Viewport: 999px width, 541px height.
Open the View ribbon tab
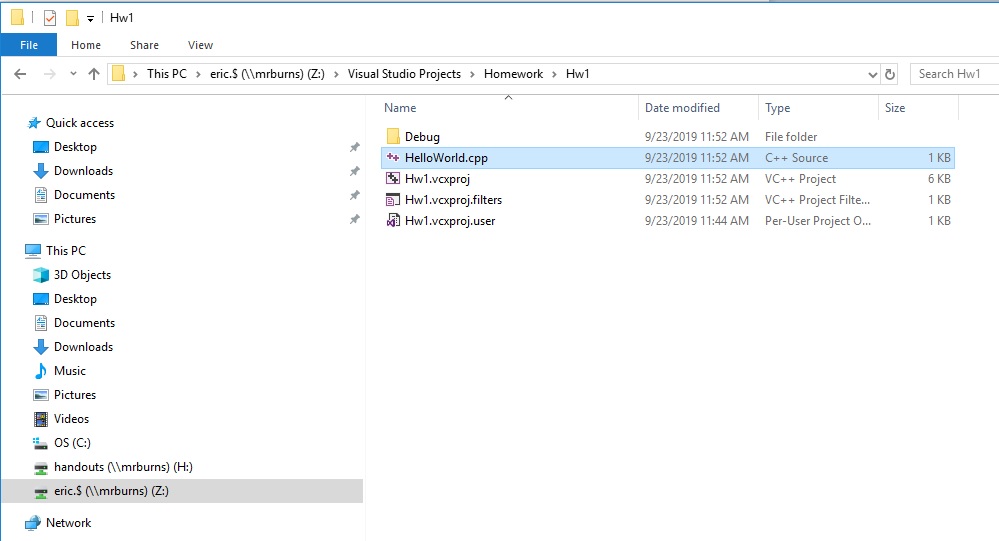(200, 45)
